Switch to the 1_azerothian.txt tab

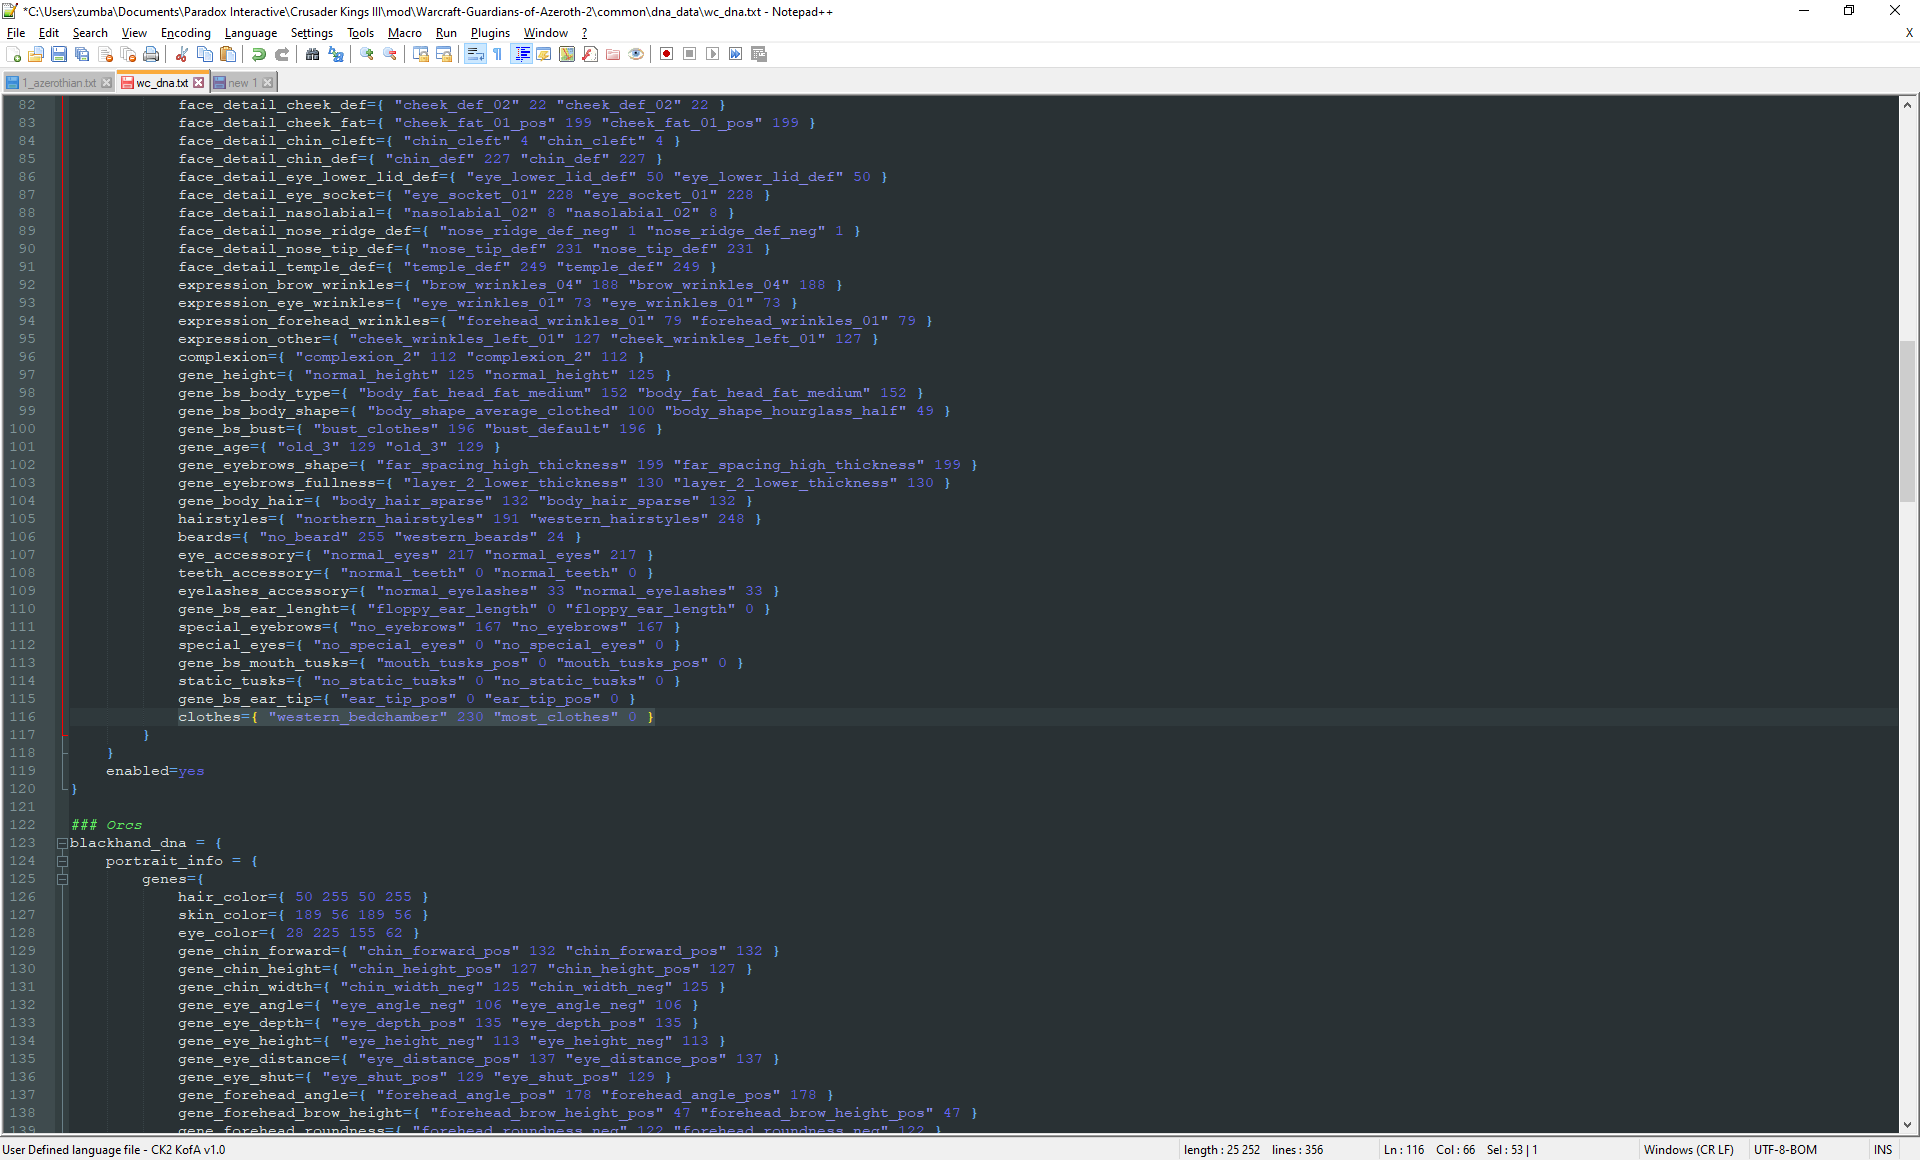59,83
